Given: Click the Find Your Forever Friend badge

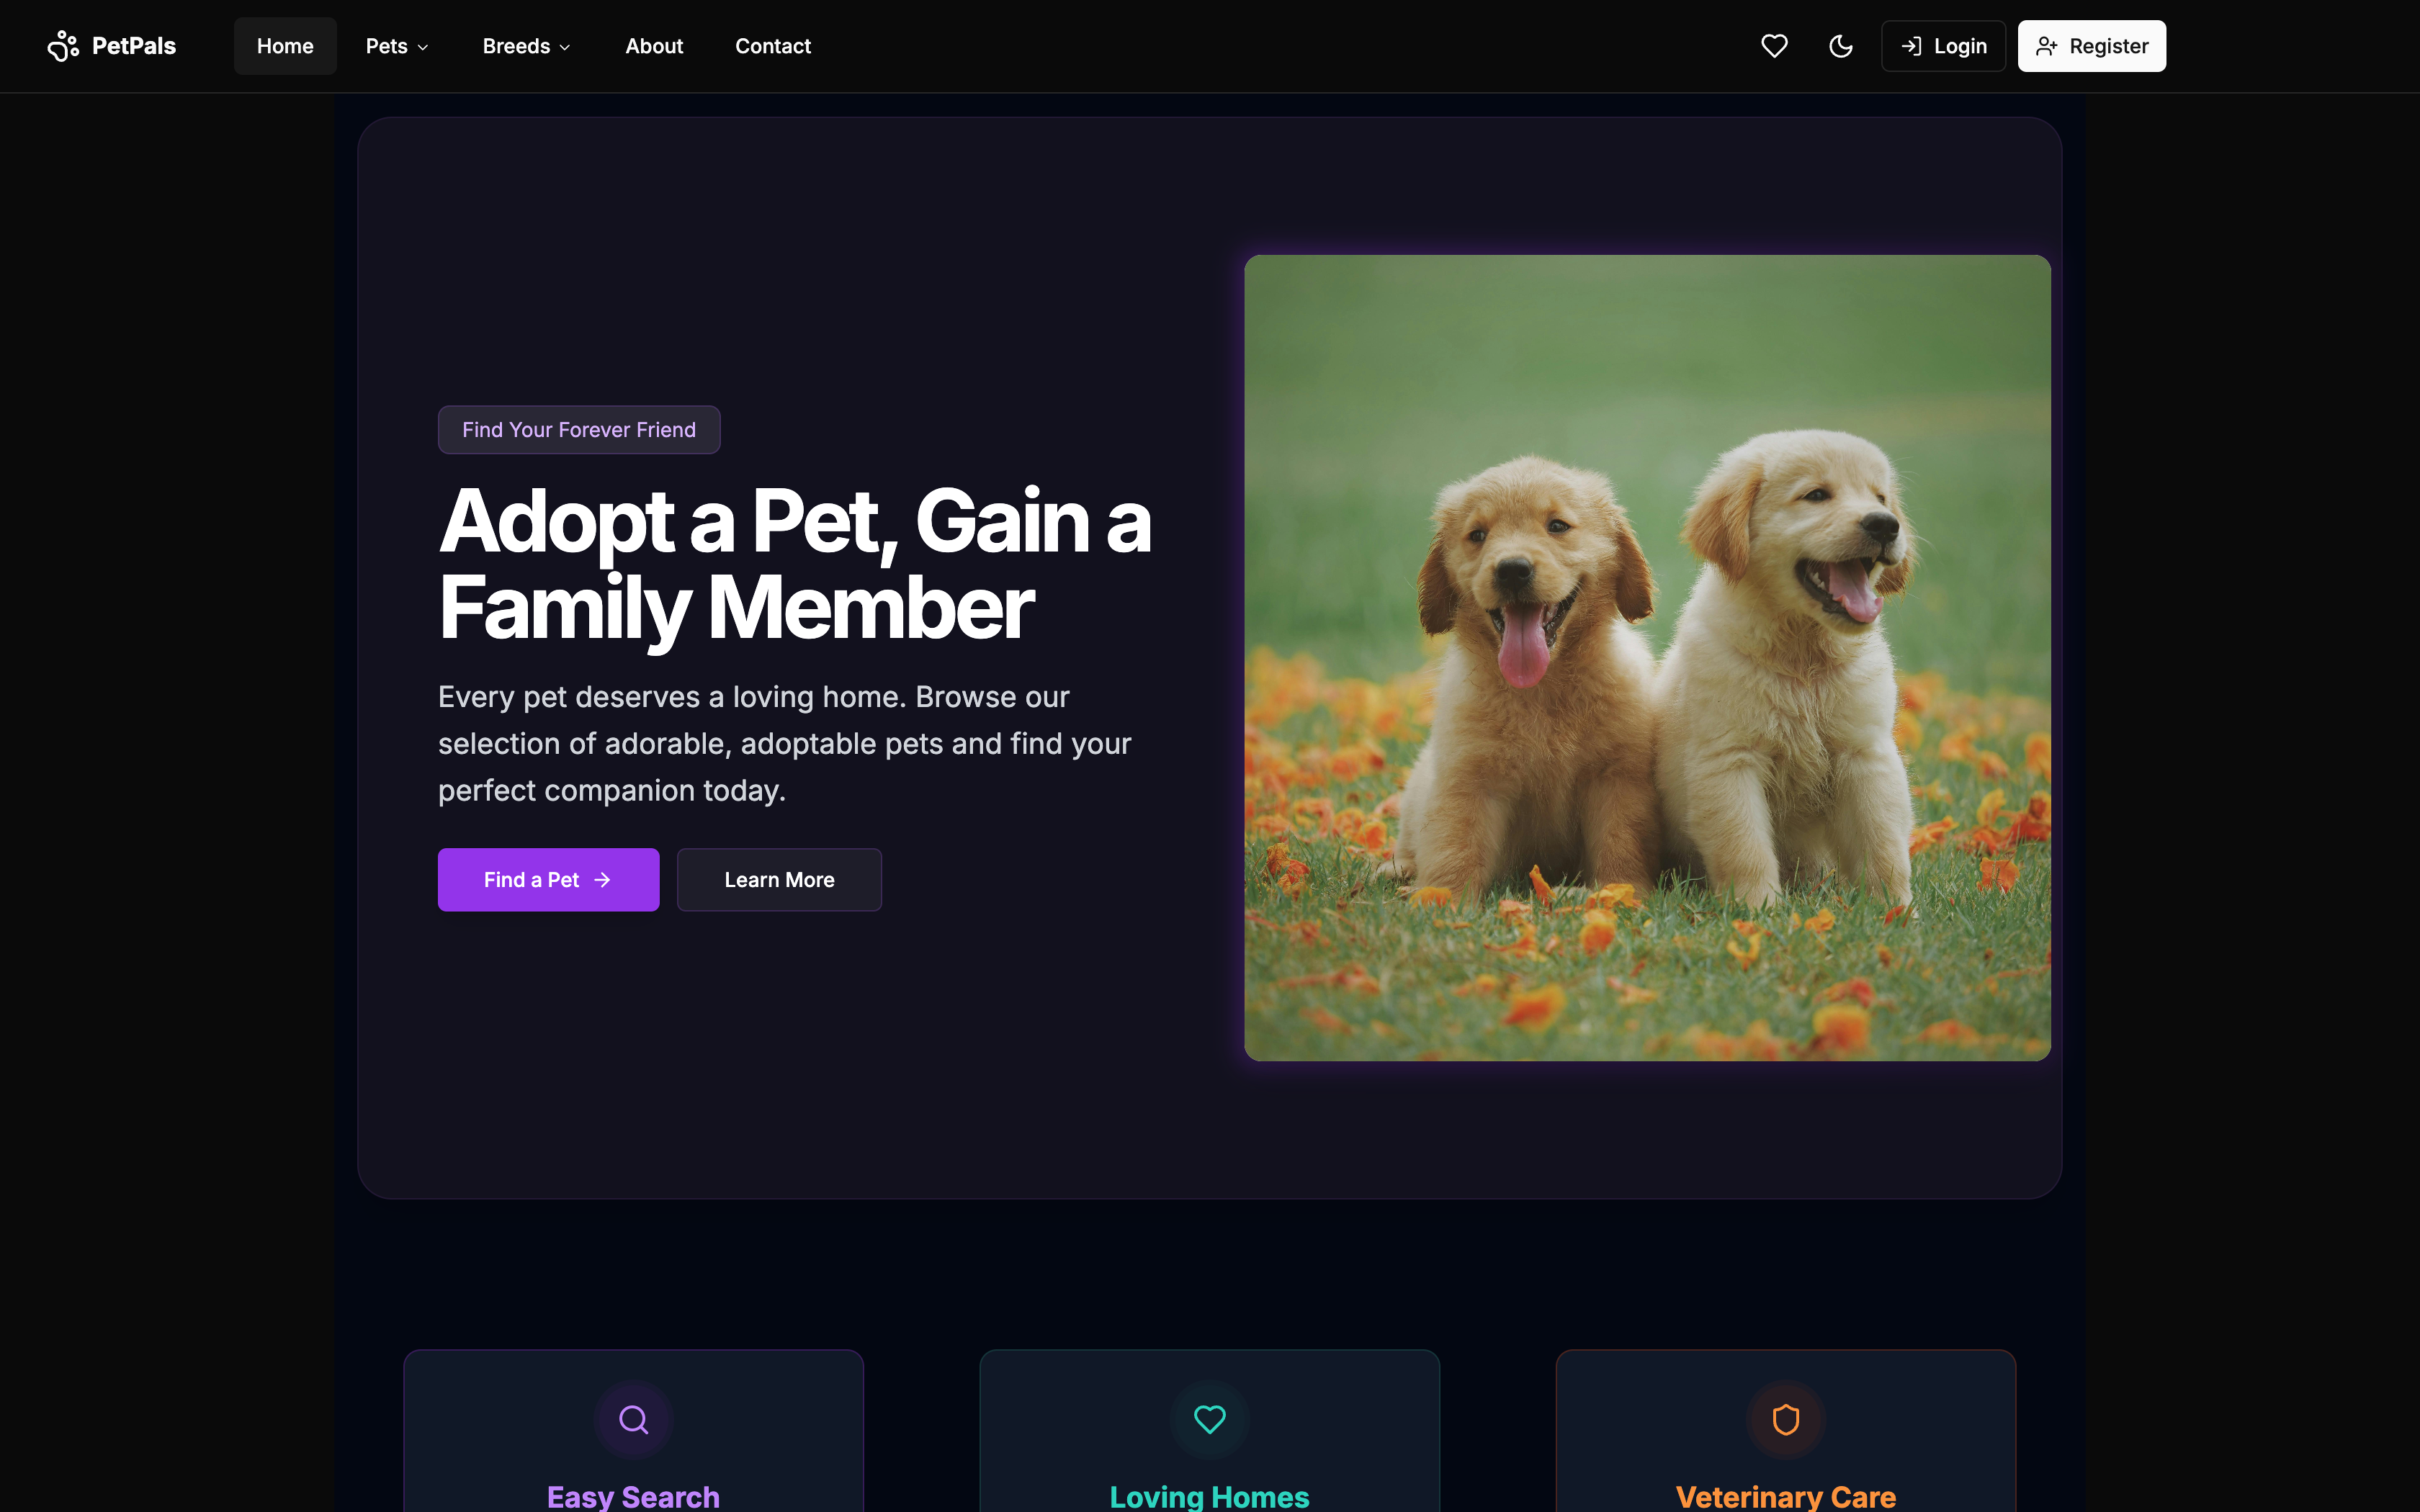Looking at the screenshot, I should pyautogui.click(x=579, y=430).
